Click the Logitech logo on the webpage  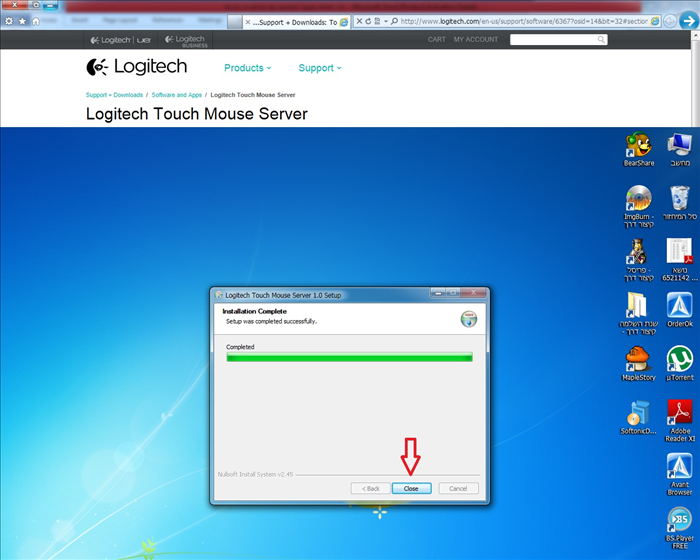tap(137, 67)
